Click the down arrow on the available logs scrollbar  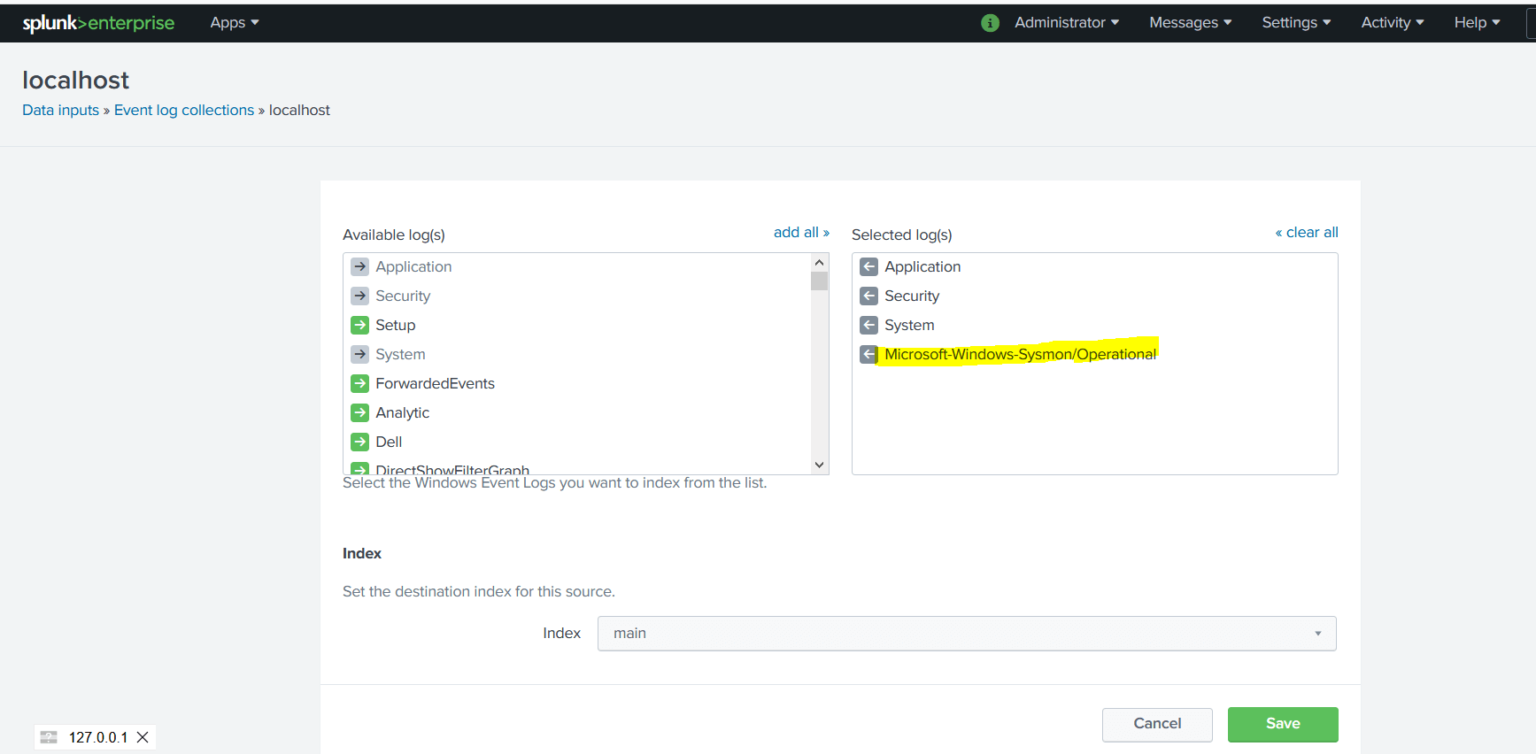tap(819, 464)
